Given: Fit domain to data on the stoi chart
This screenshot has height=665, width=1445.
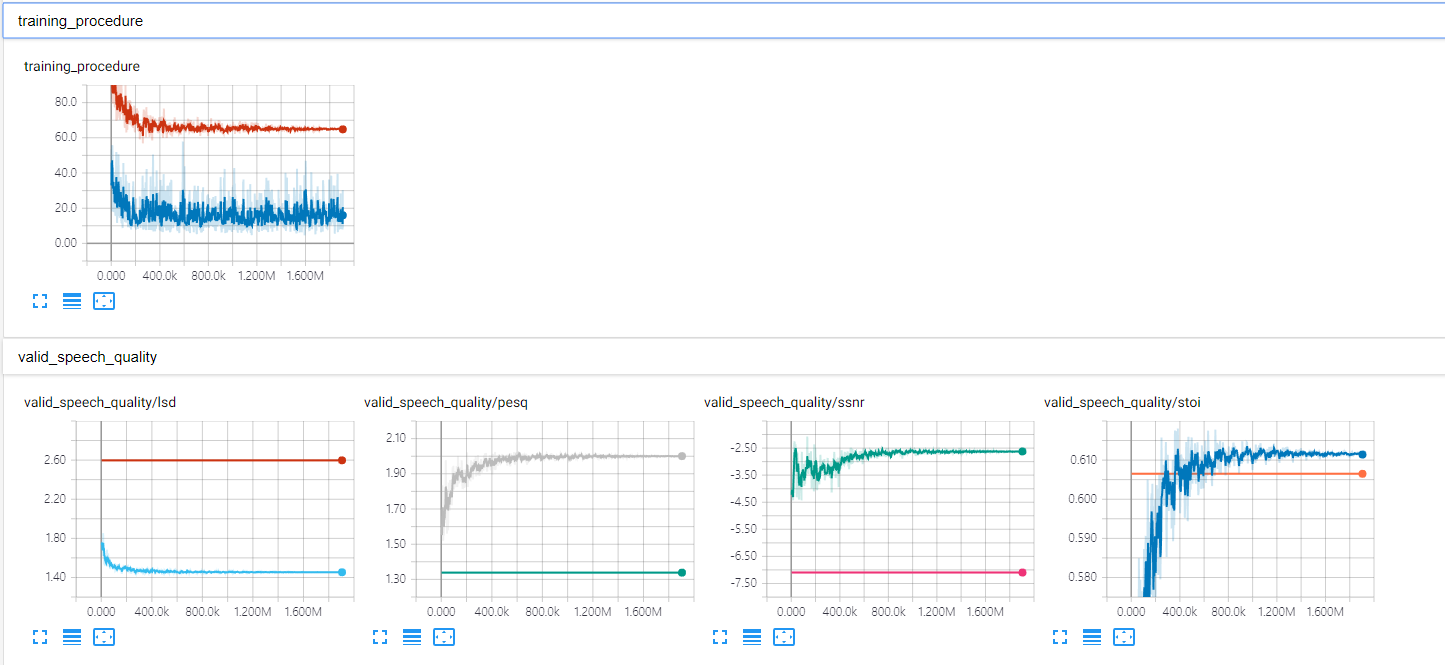Looking at the screenshot, I should click(x=1124, y=636).
